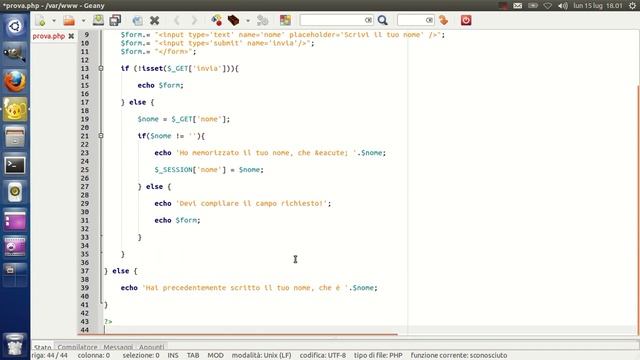The image size is (640, 360).
Task: Save the current file
Action: pyautogui.click(x=98, y=20)
